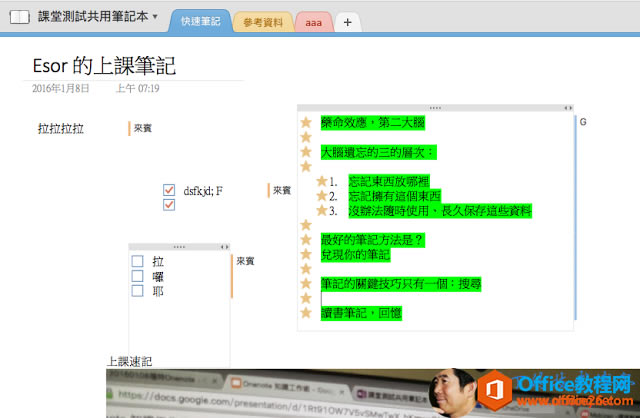This screenshot has height=418, width=640.
Task: Click the highlighted text 大腦遺忘的三的層次：
Action: 378,152
